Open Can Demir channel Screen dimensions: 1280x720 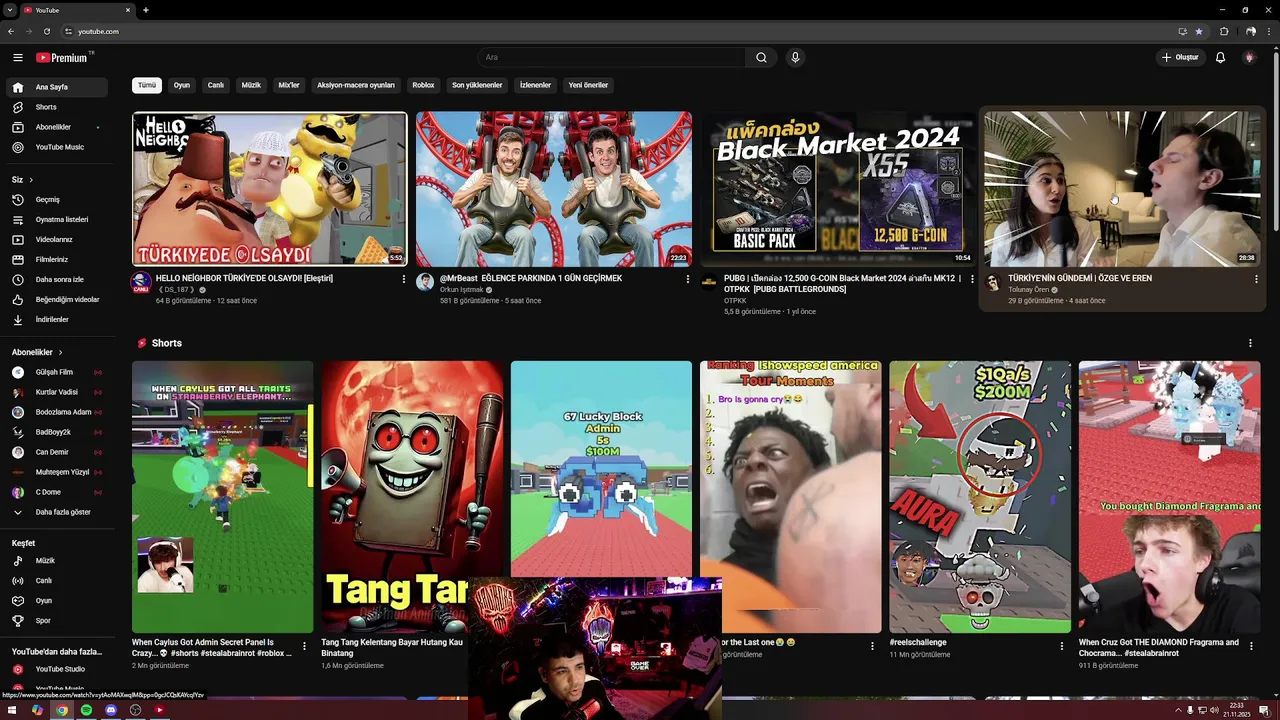56,452
